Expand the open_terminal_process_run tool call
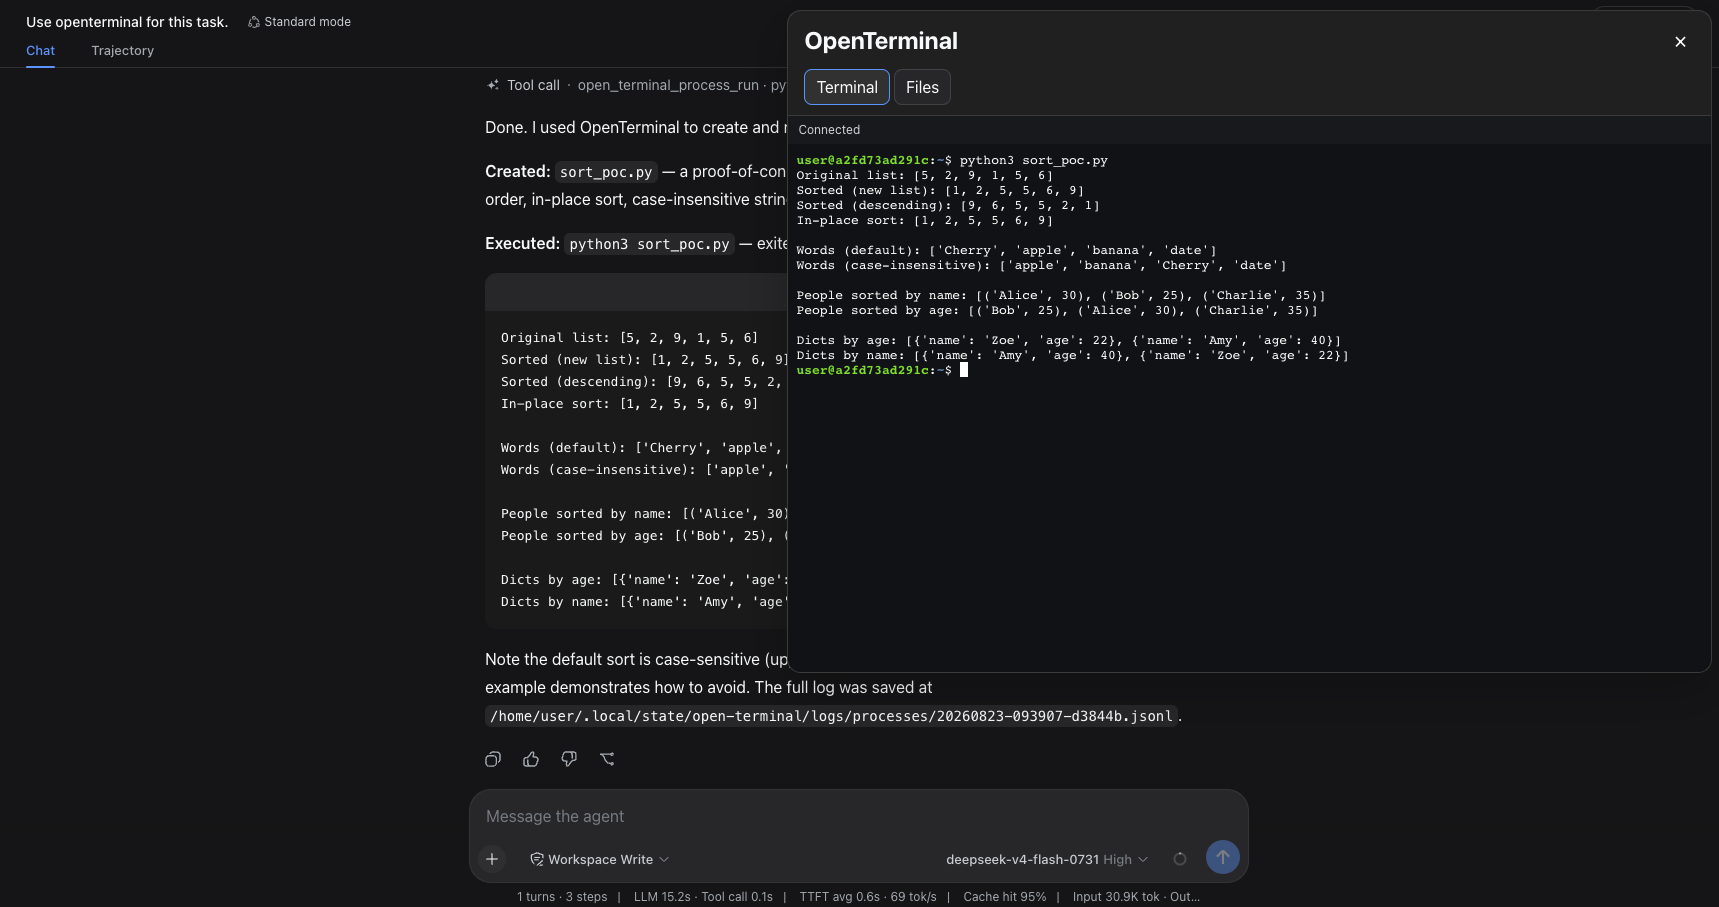 636,85
